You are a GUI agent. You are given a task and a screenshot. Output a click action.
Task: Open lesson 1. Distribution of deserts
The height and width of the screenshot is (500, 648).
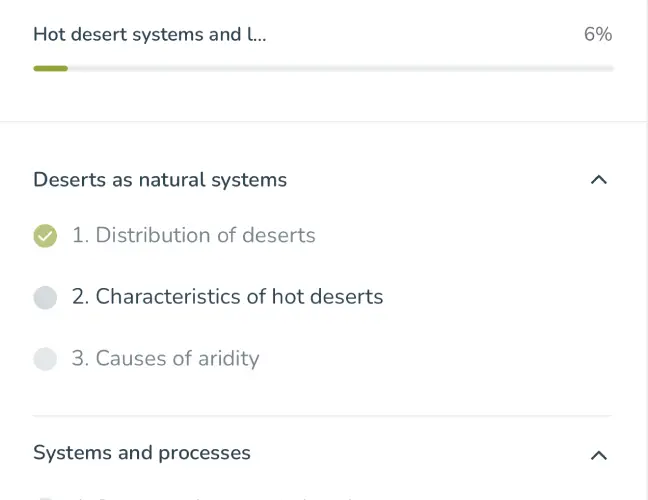(x=193, y=236)
